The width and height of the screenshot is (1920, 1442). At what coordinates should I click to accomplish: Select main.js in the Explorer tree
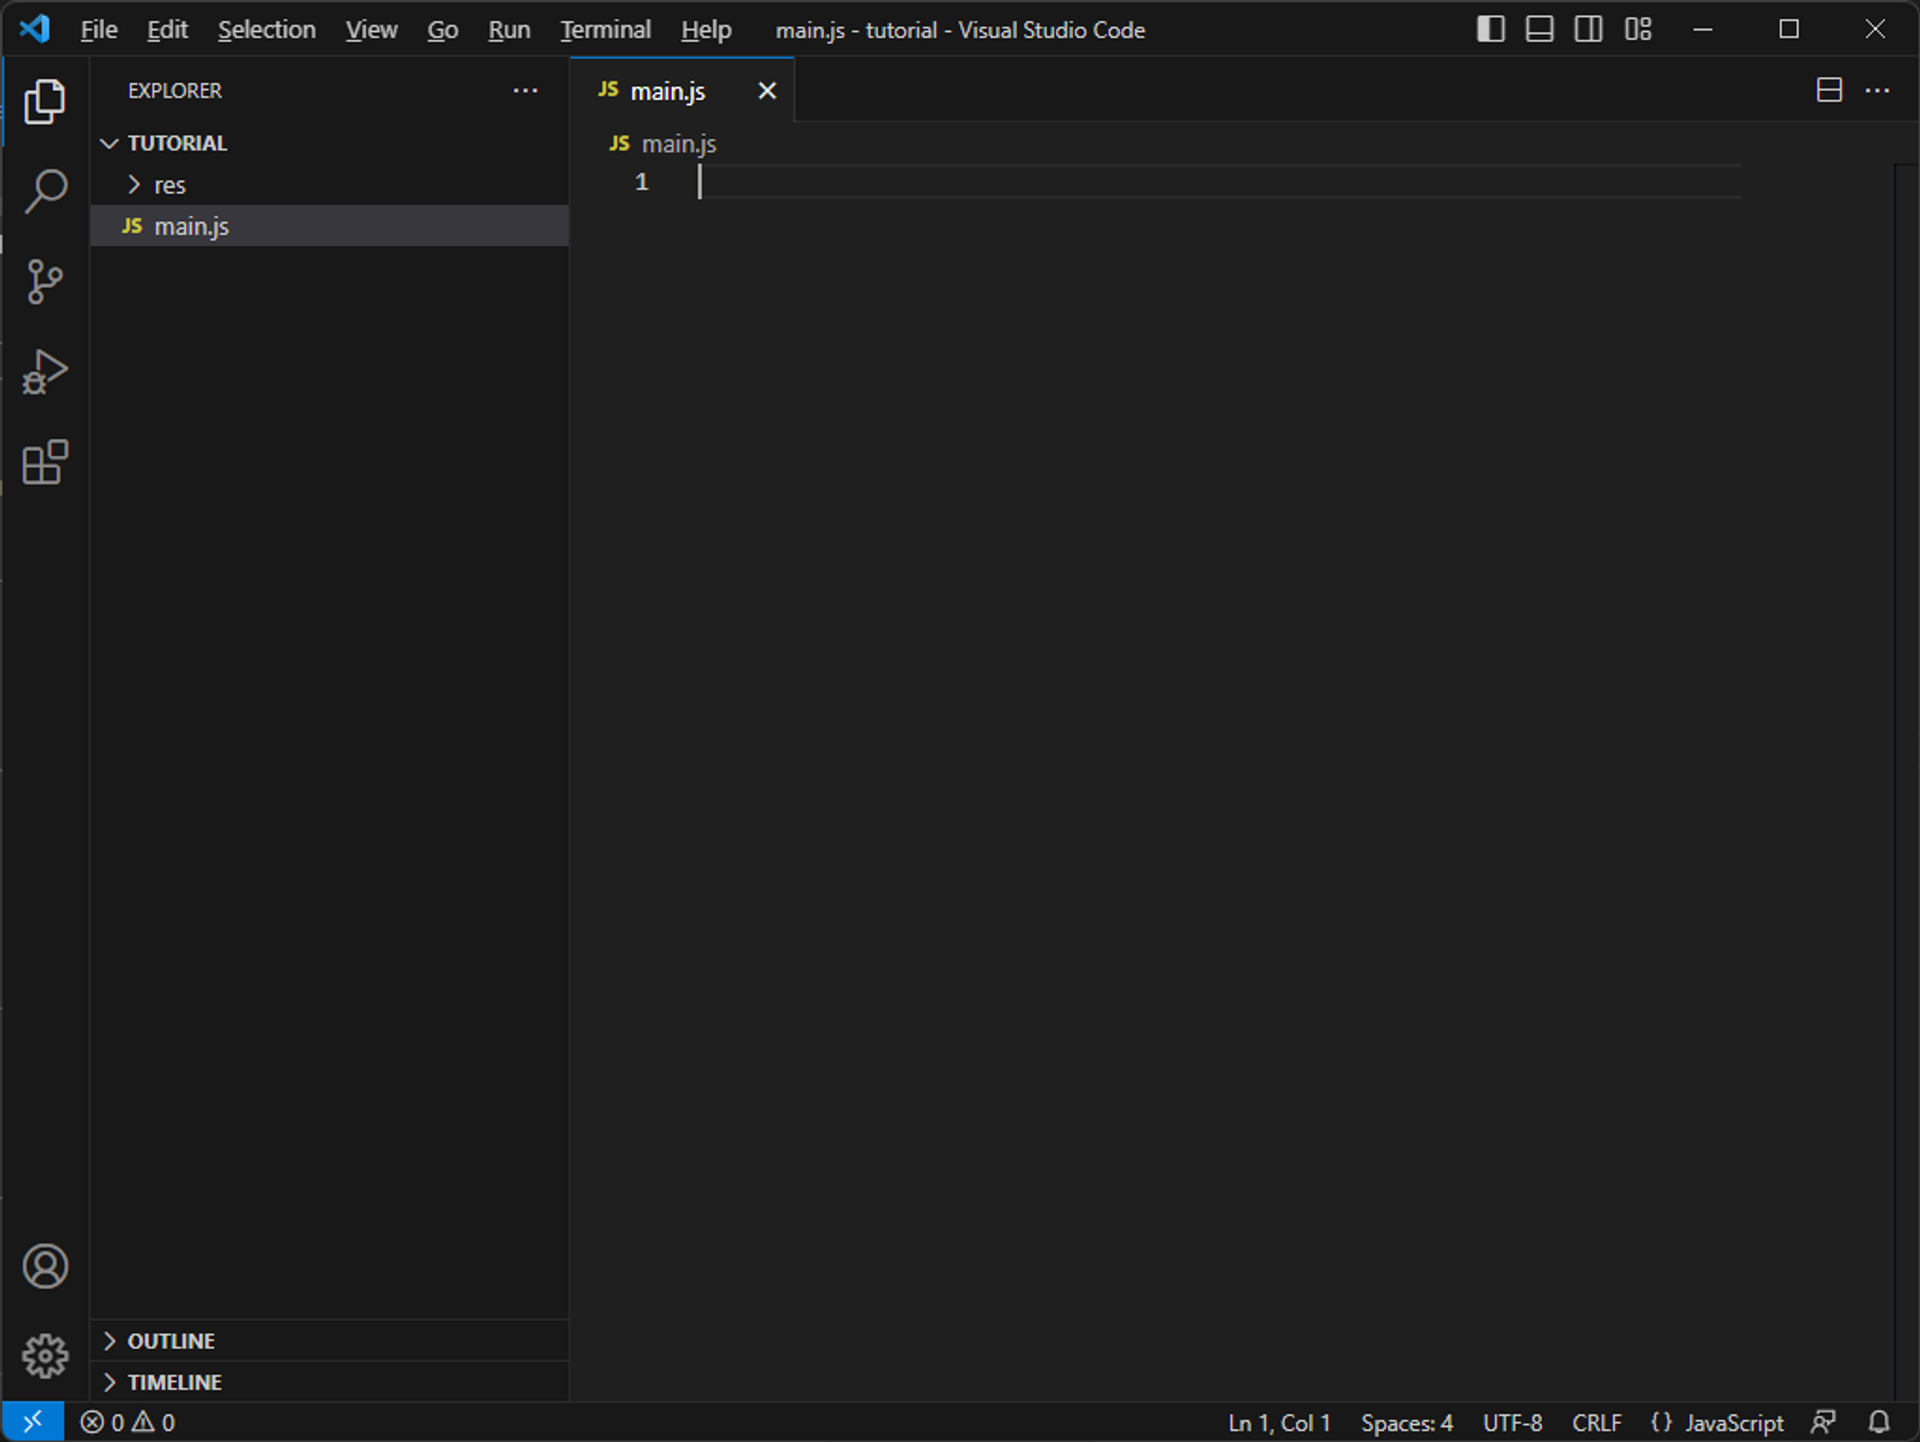191,226
